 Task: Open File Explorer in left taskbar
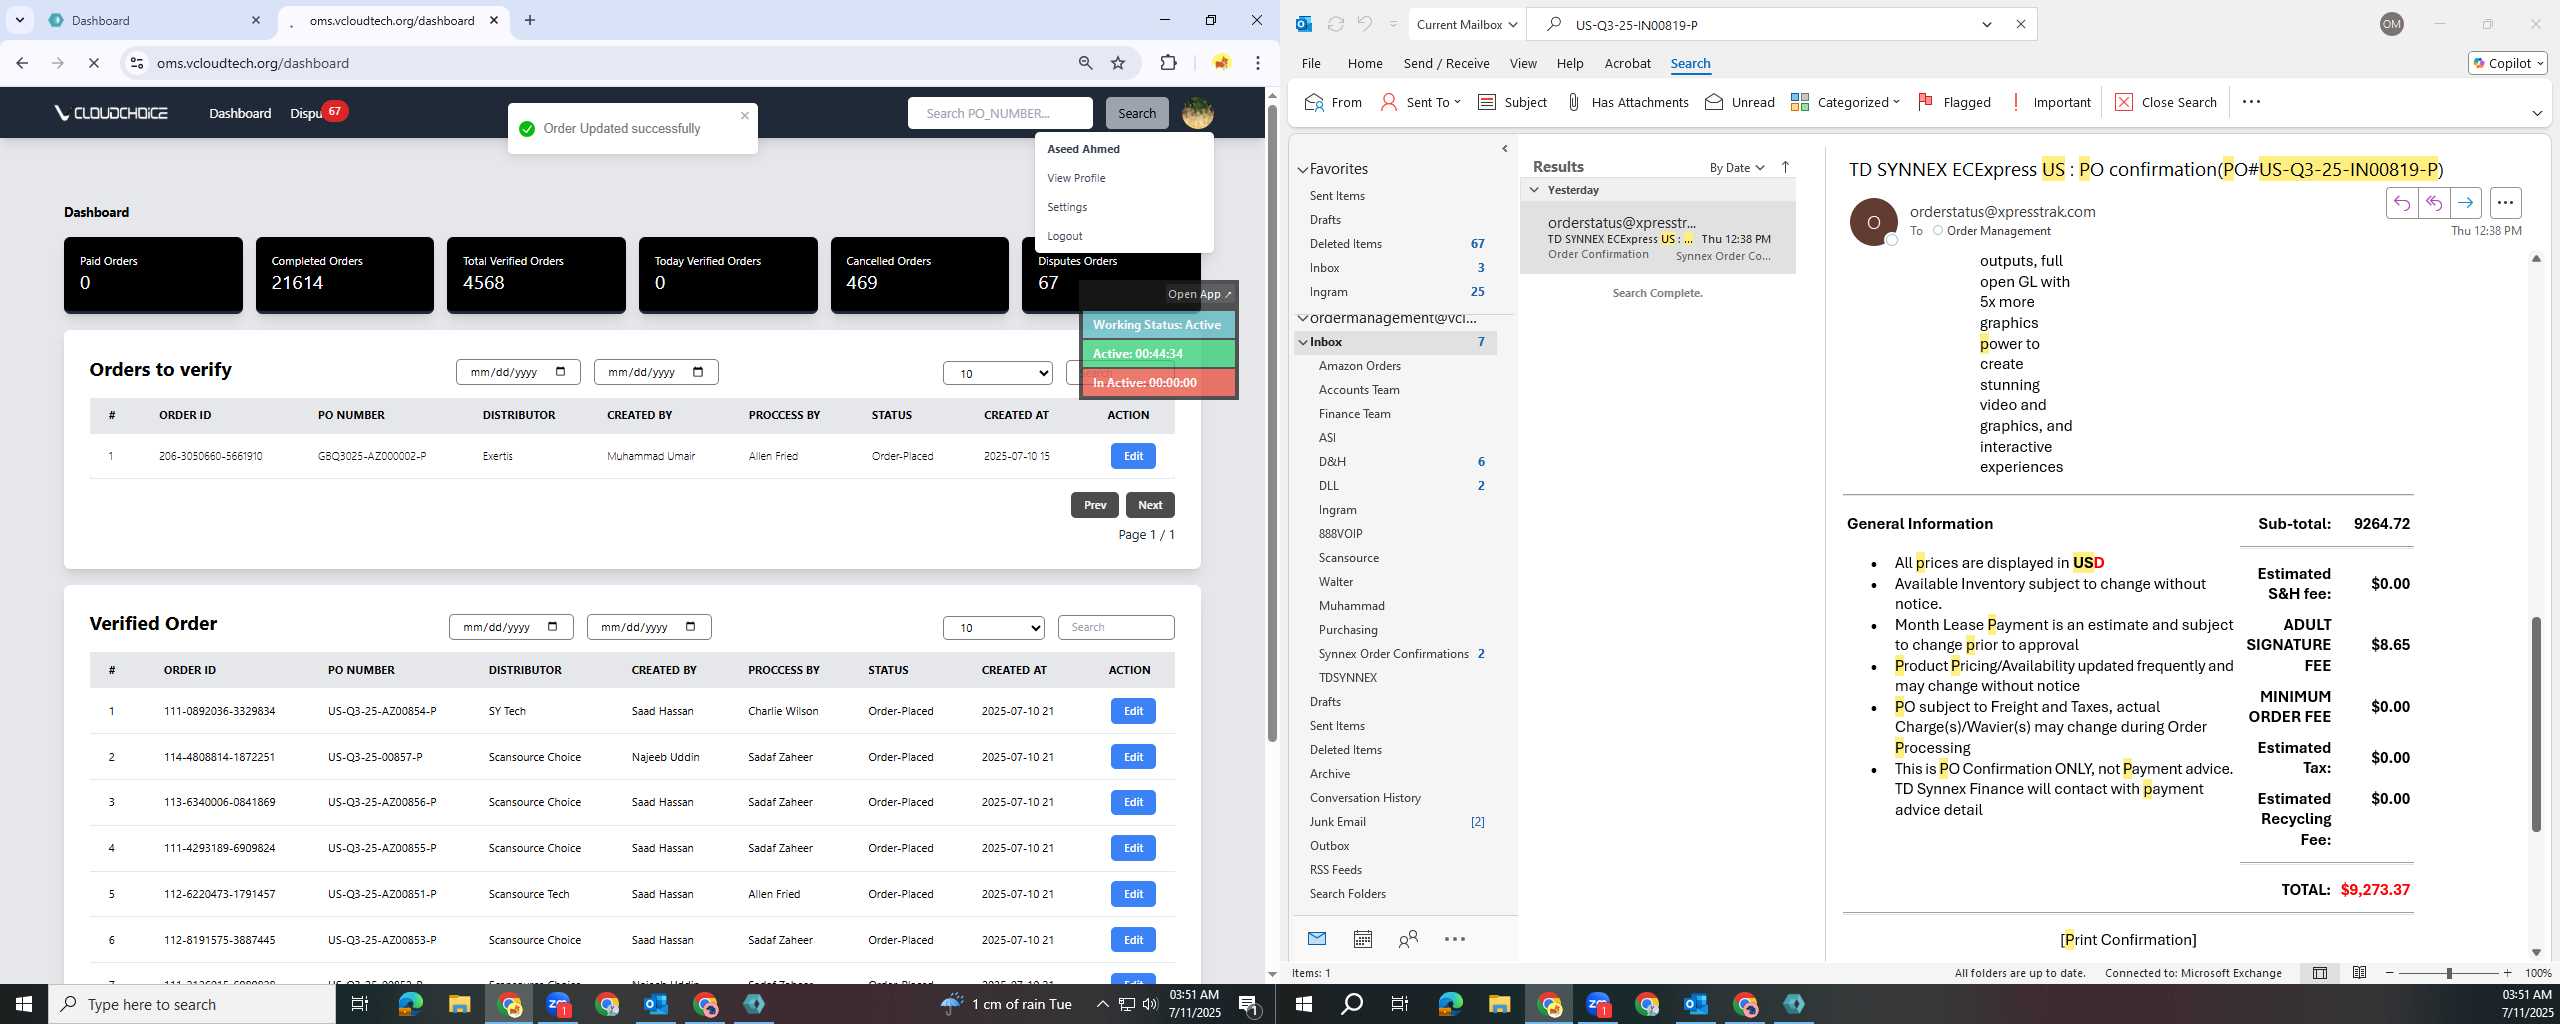pos(459,1004)
